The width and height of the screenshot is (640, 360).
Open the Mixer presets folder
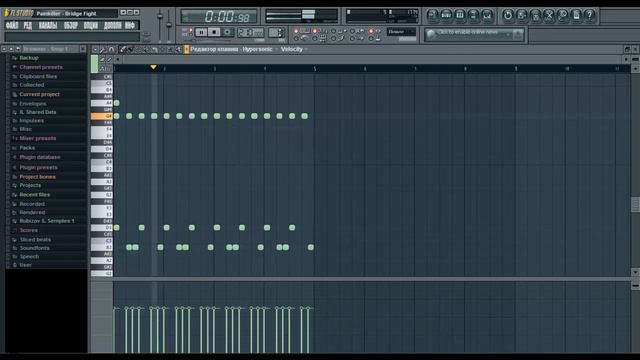pos(38,138)
